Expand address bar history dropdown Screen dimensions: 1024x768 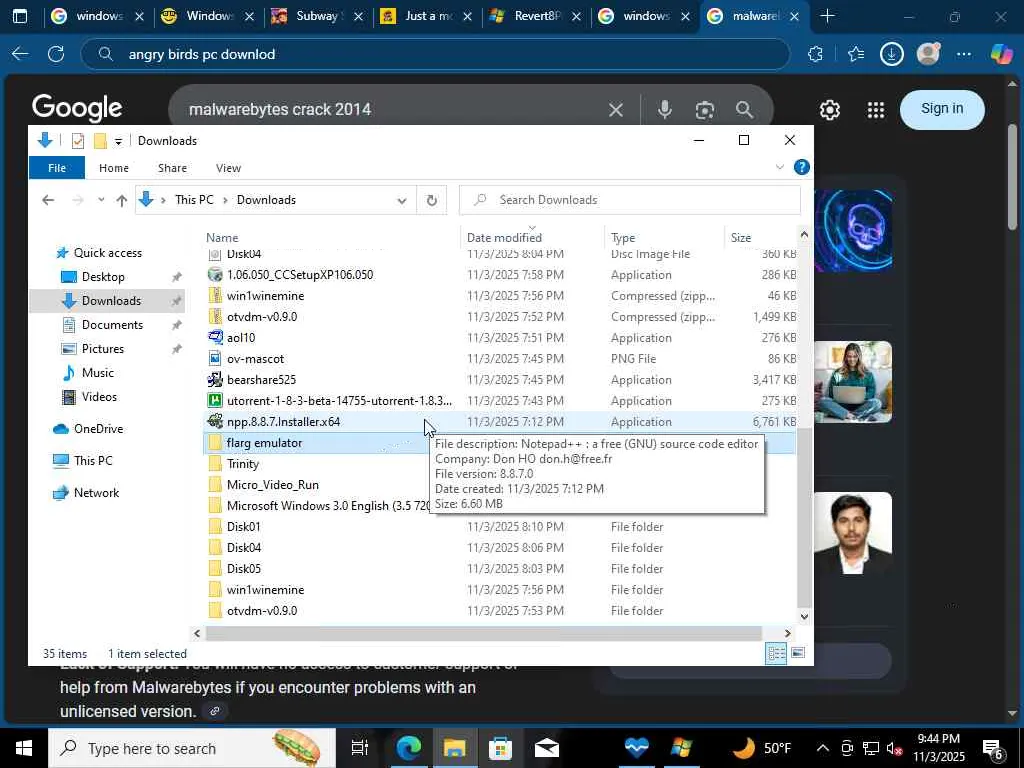click(402, 200)
